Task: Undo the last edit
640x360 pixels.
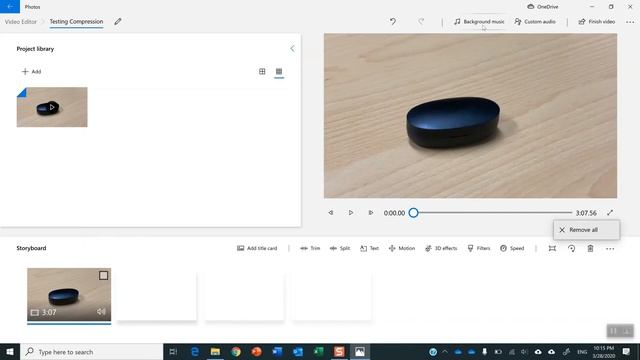Action: pos(393,22)
